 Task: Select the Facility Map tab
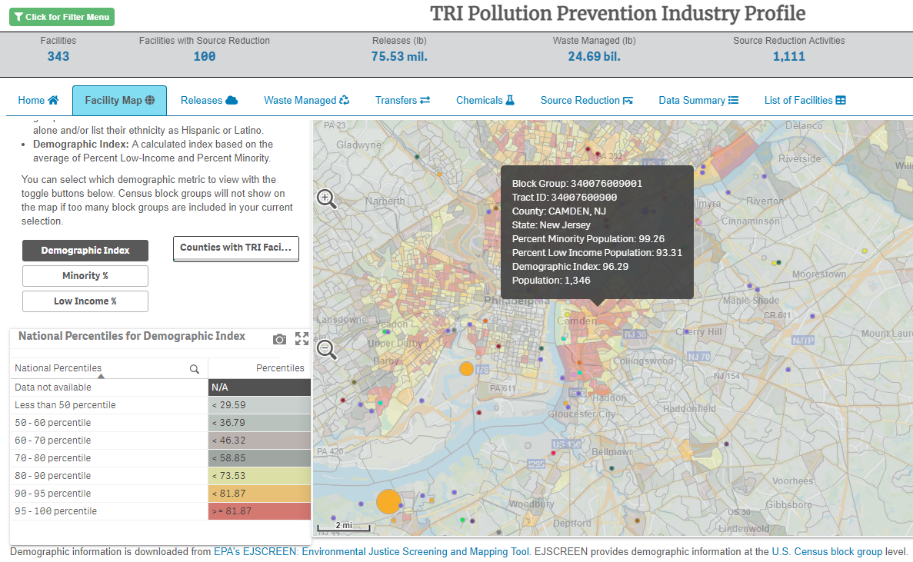[119, 100]
